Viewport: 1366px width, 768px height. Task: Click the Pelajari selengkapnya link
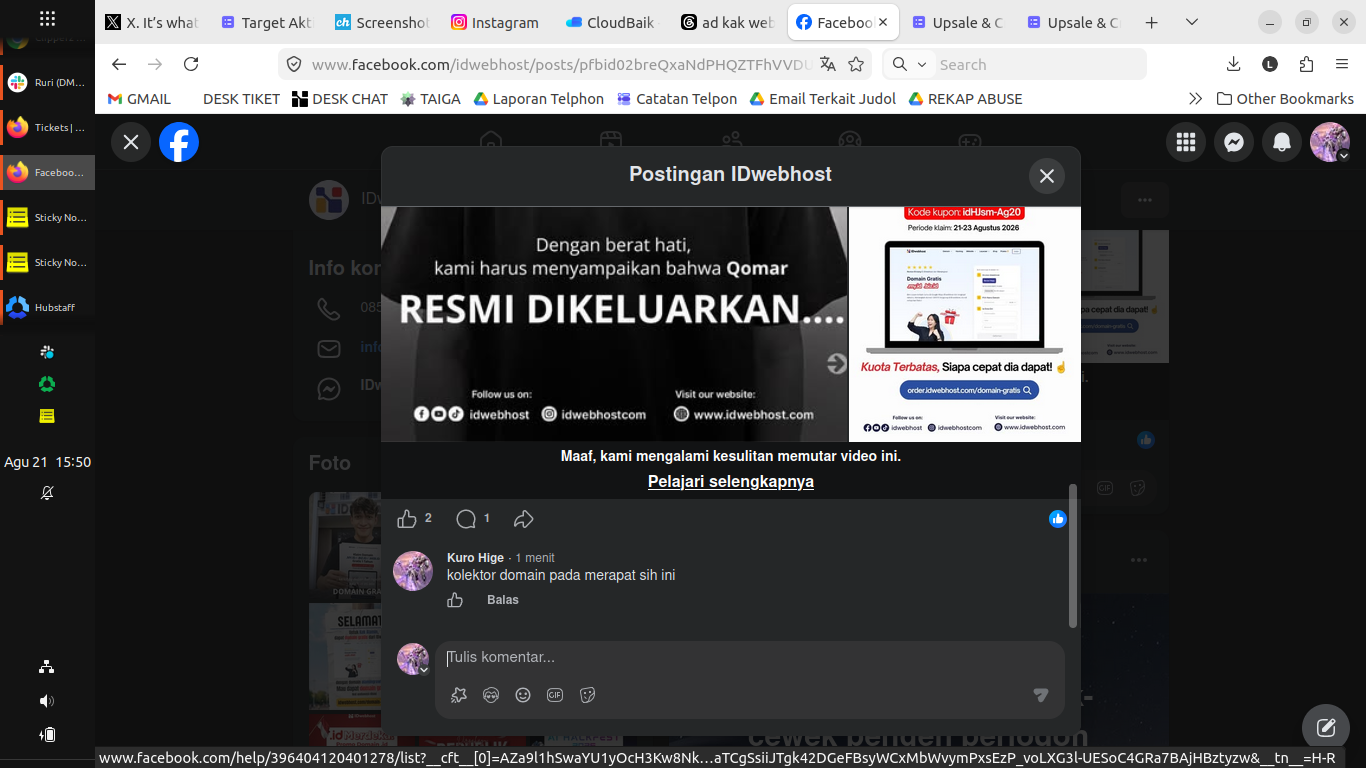tap(731, 482)
